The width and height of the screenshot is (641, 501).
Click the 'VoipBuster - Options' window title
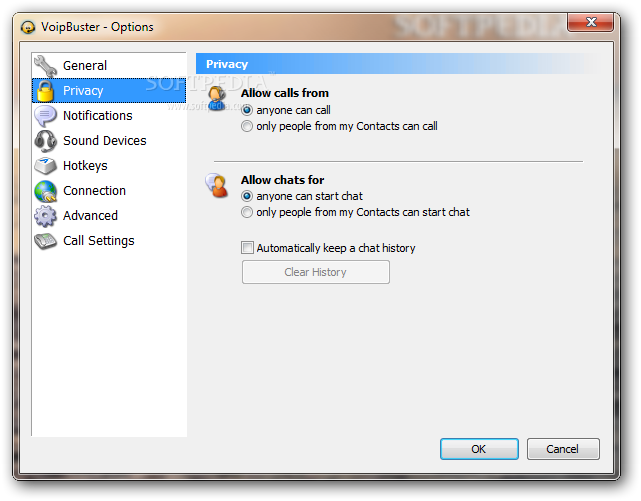[x=97, y=27]
